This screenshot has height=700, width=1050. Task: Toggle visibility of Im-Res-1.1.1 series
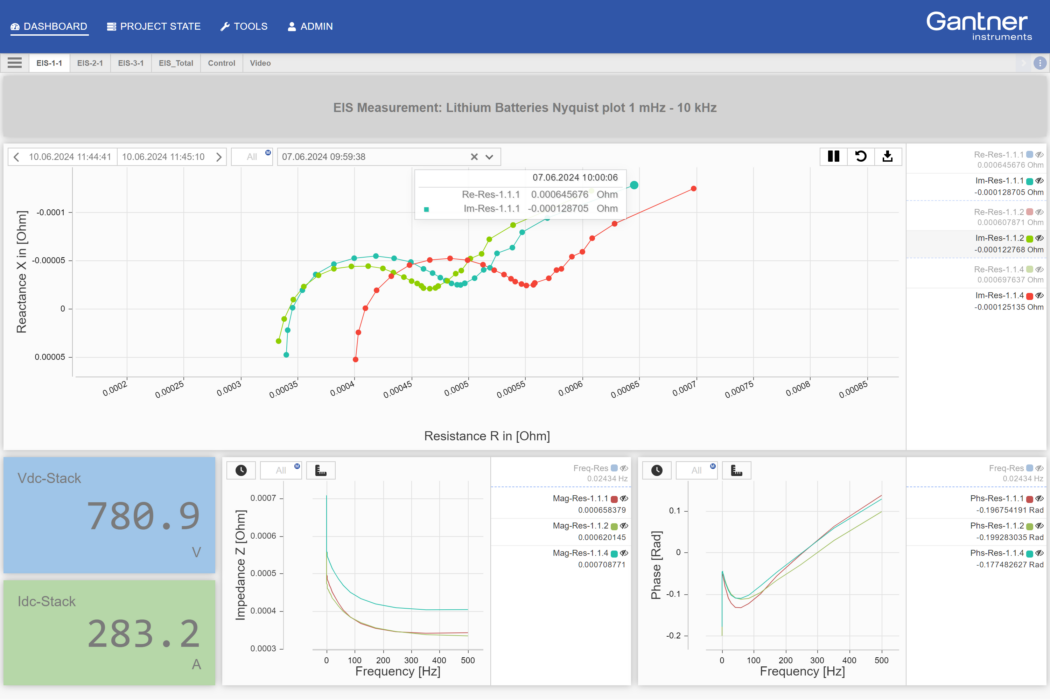(x=1040, y=180)
